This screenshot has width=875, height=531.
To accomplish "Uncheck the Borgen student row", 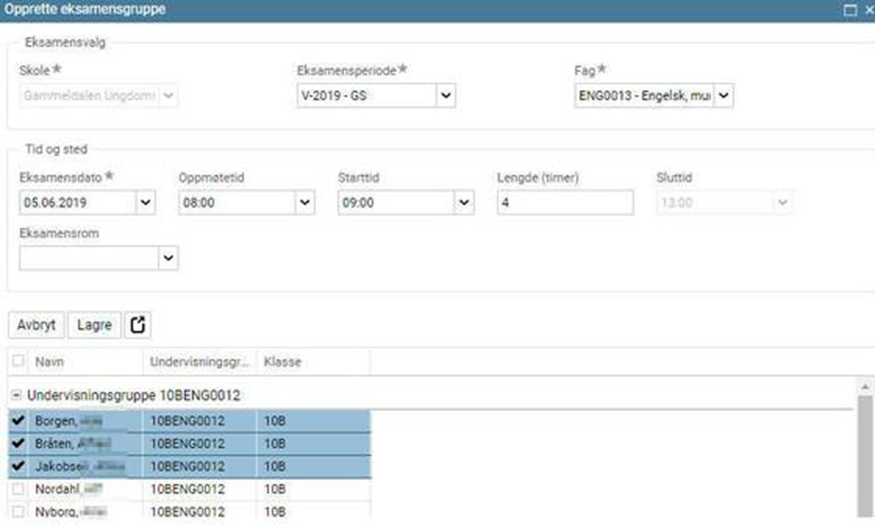I will (x=17, y=421).
